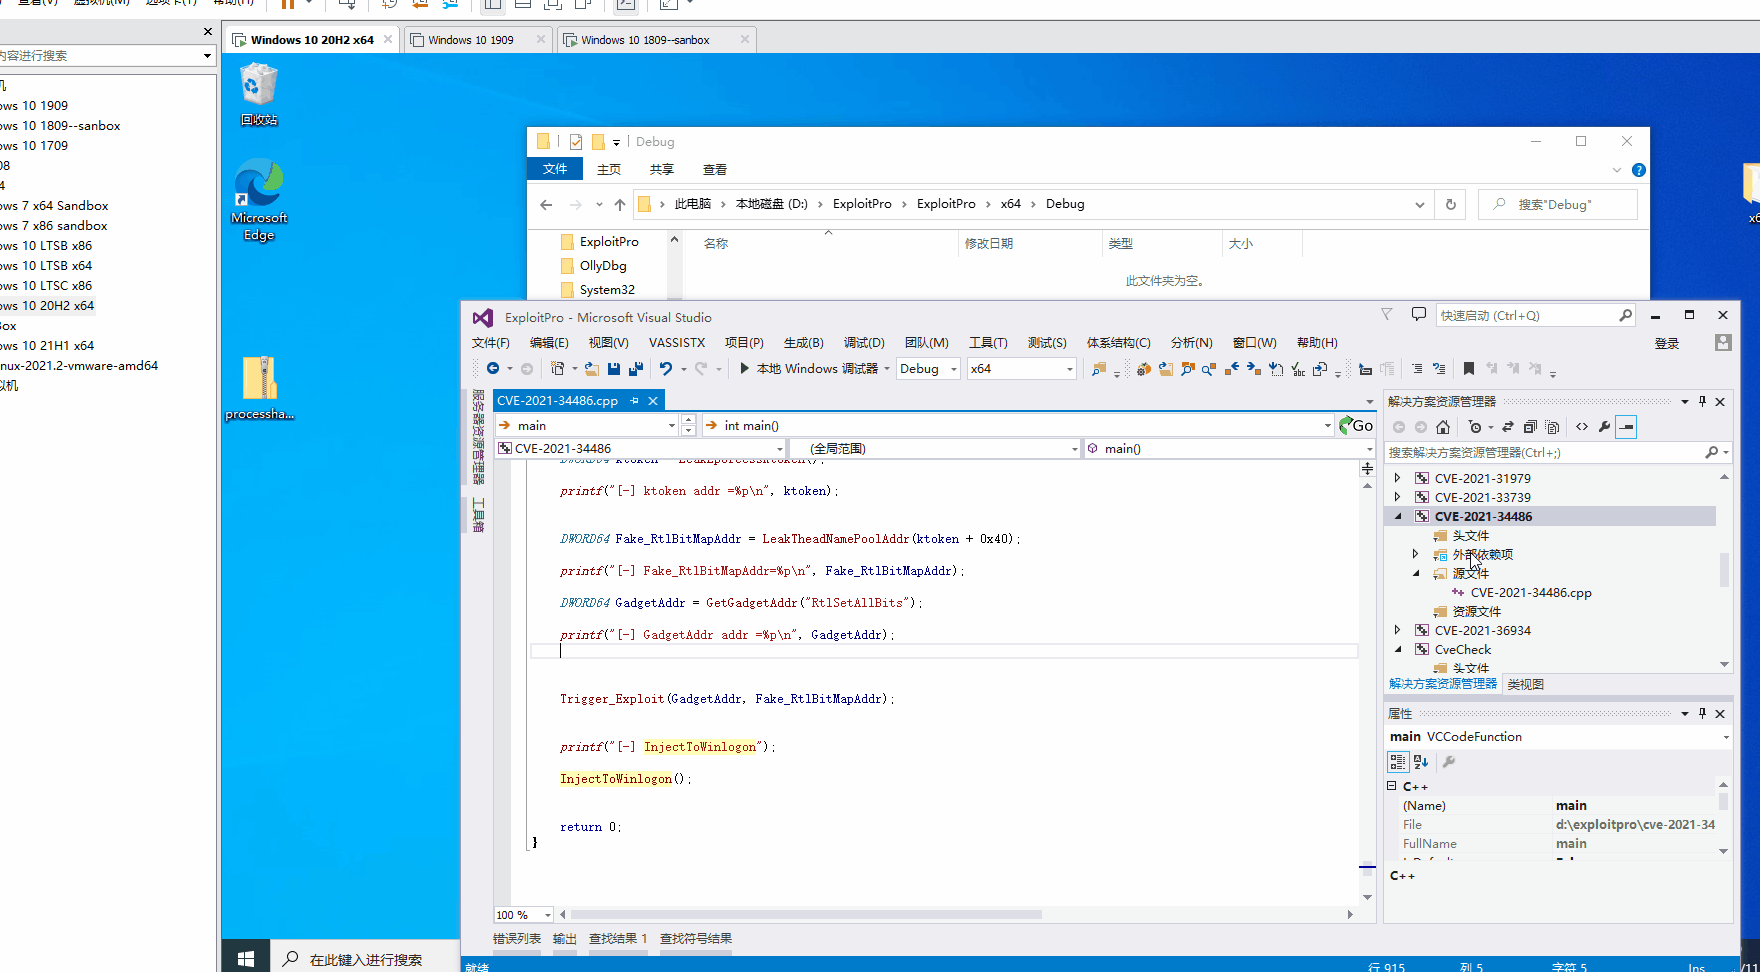Click the Pending Changes Filter clock icon
This screenshot has height=972, width=1760.
pyautogui.click(x=1475, y=427)
